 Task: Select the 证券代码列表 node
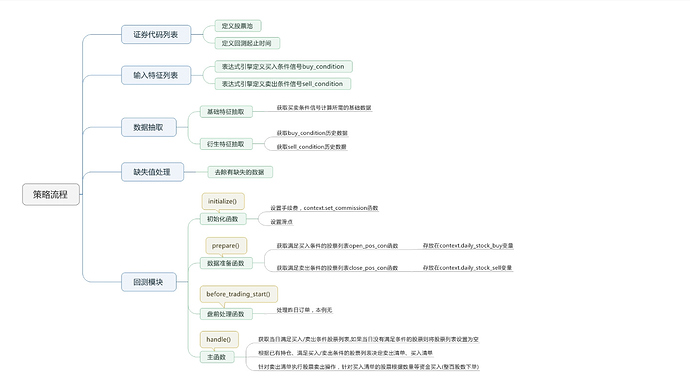156,34
